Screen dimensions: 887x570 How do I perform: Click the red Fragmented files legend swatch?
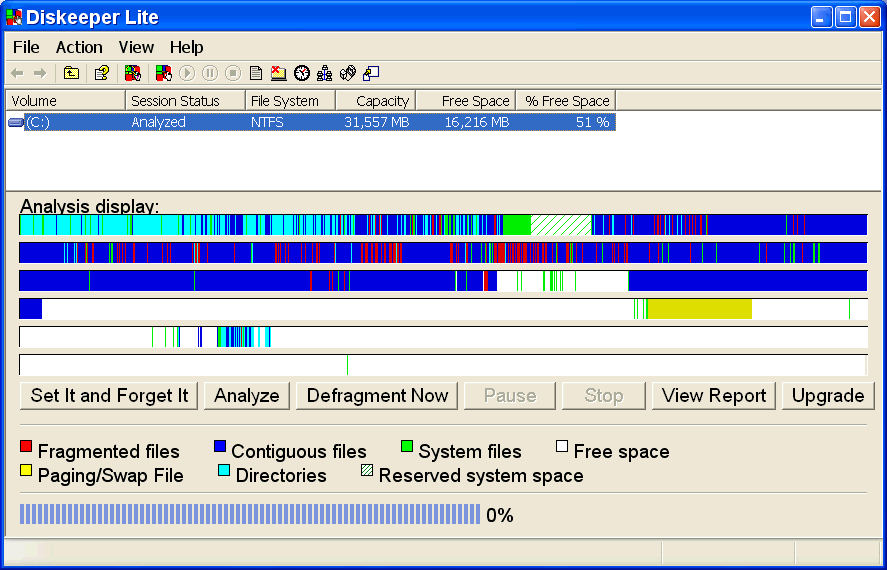click(x=26, y=446)
